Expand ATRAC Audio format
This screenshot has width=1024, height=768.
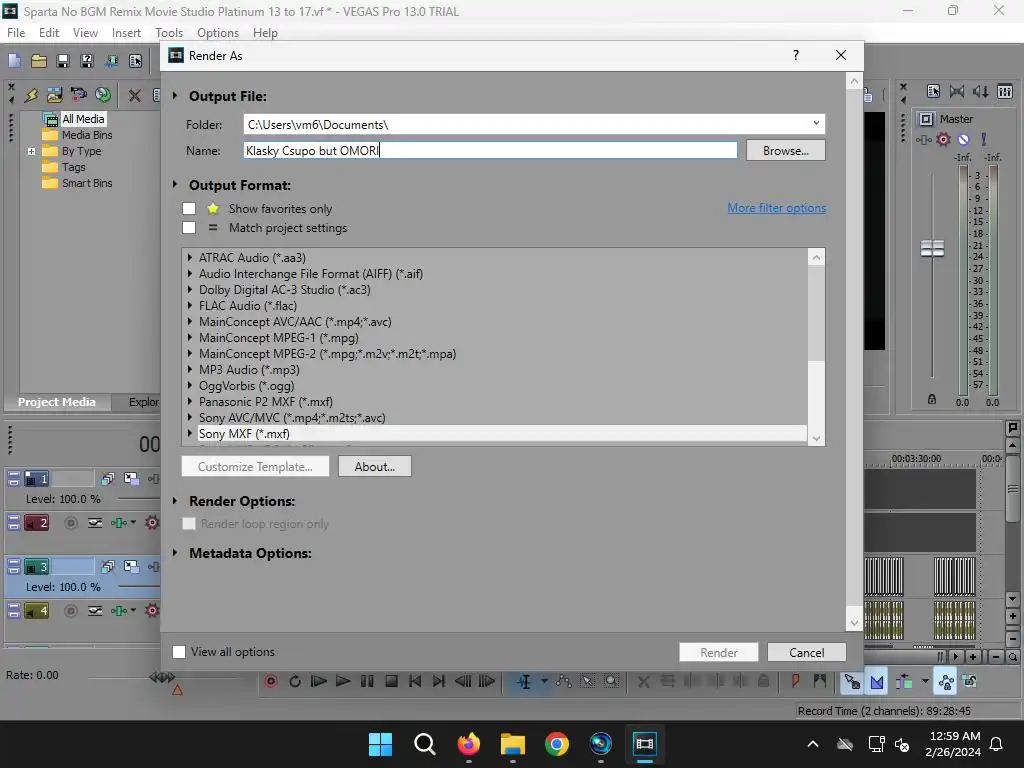pos(190,257)
